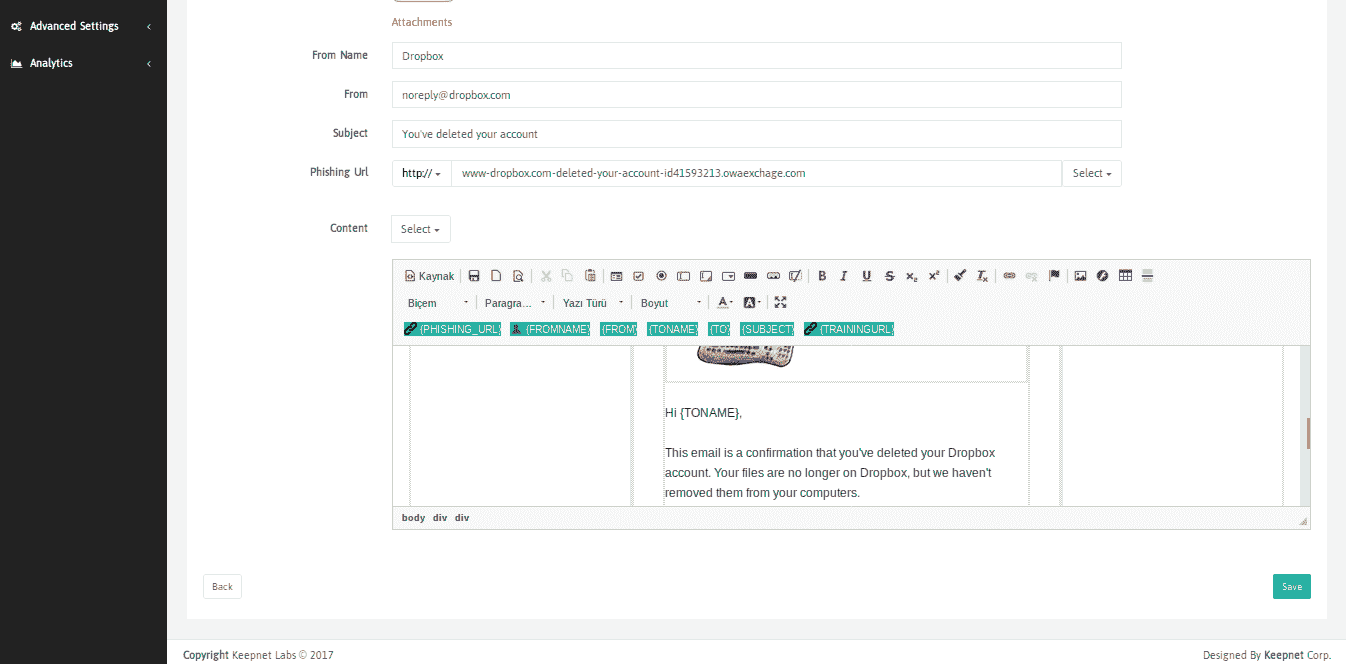
Task: Click the Insert Link chain icon
Action: pos(1009,276)
